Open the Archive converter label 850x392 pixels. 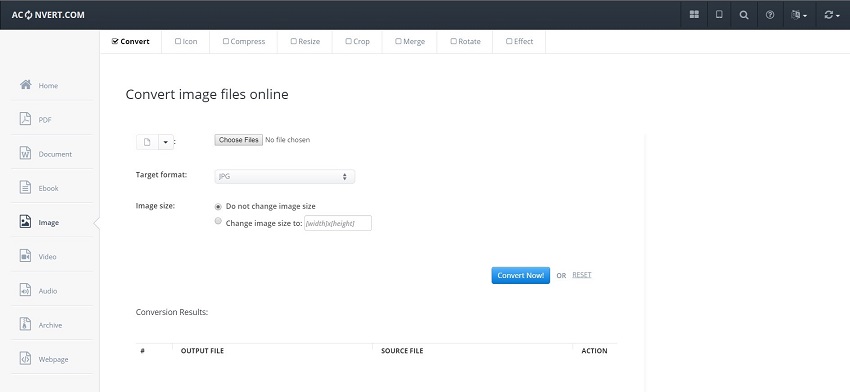tap(50, 325)
